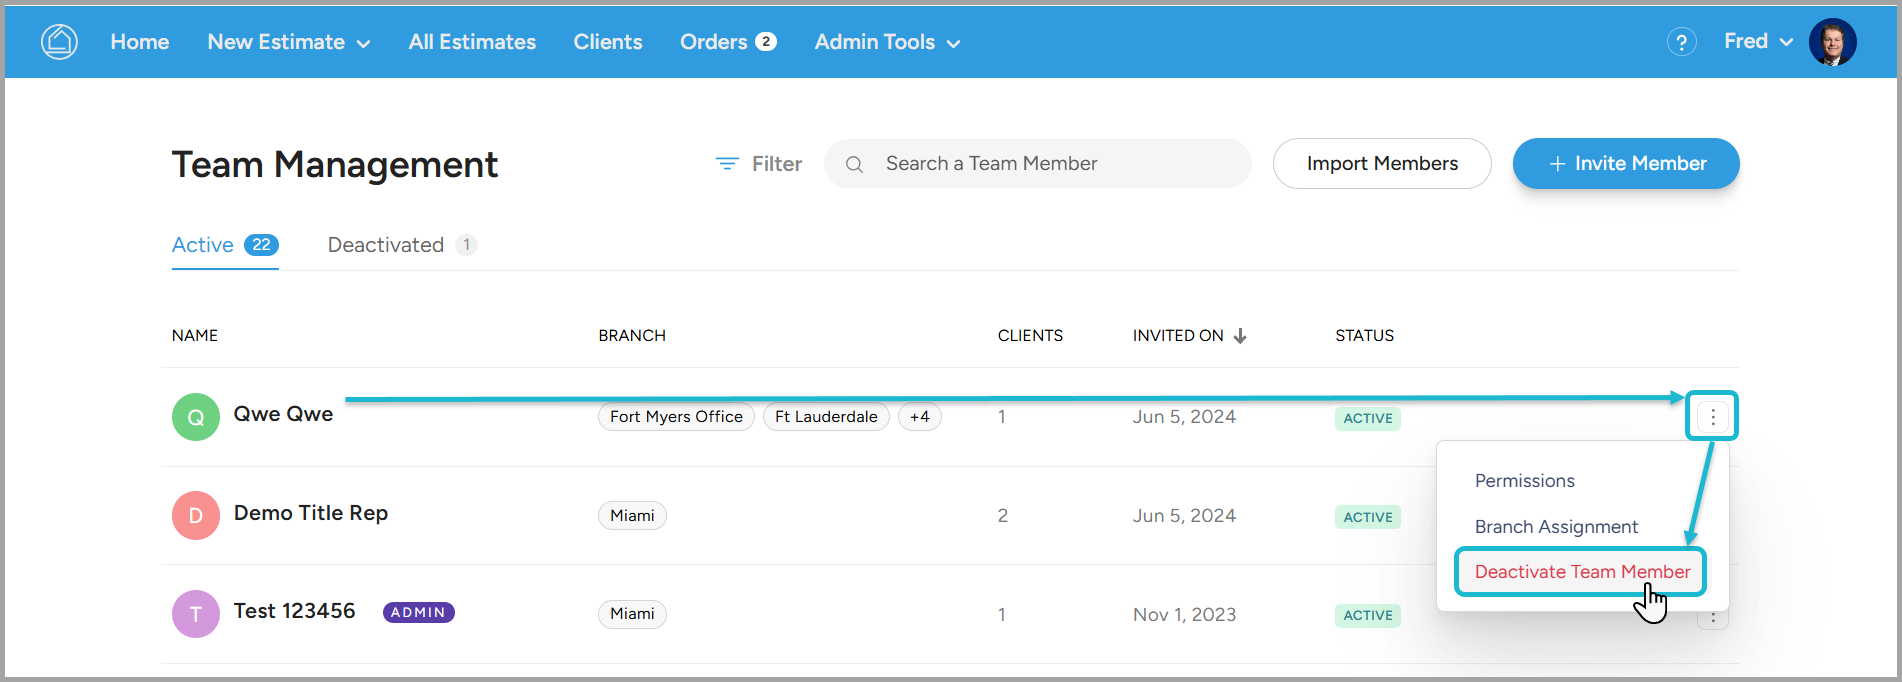Click the Import Members button
The height and width of the screenshot is (682, 1902).
[1381, 164]
